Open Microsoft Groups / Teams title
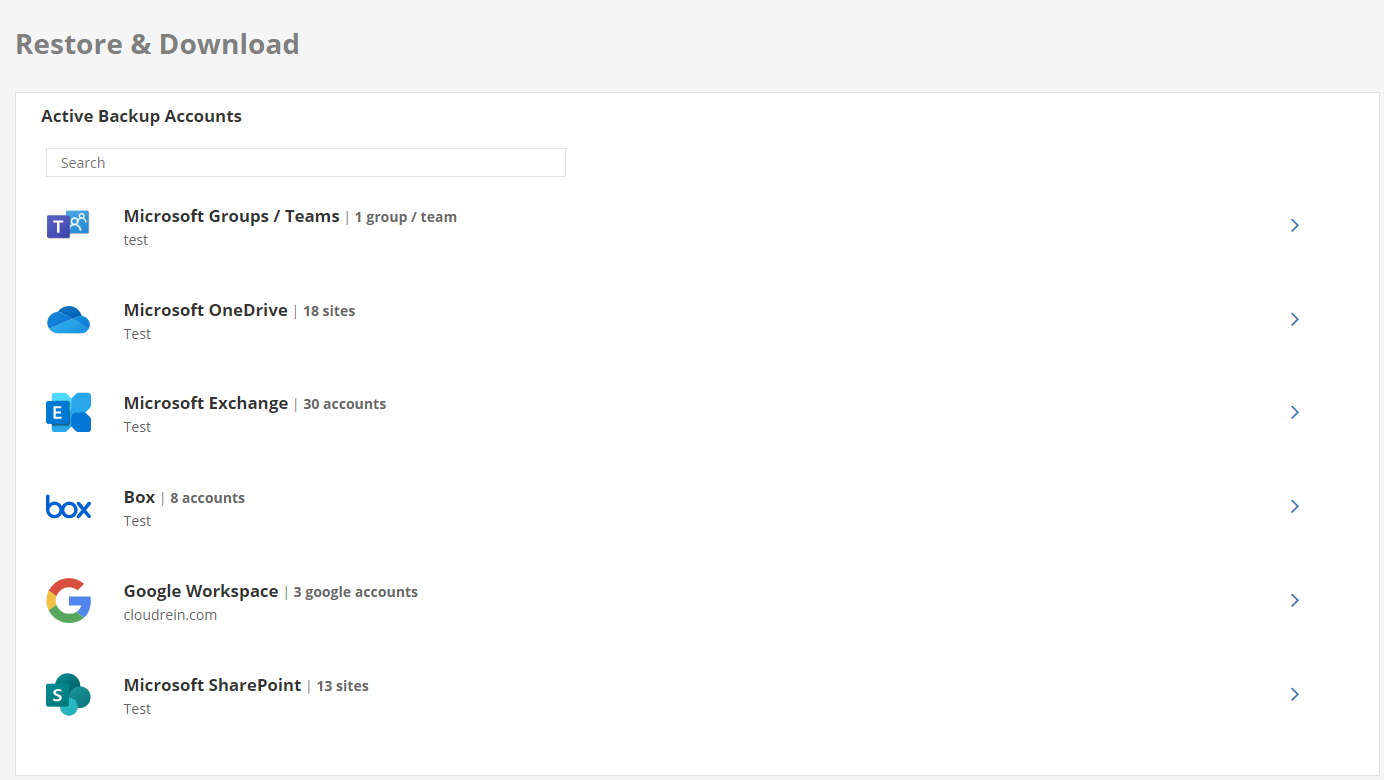 (232, 216)
